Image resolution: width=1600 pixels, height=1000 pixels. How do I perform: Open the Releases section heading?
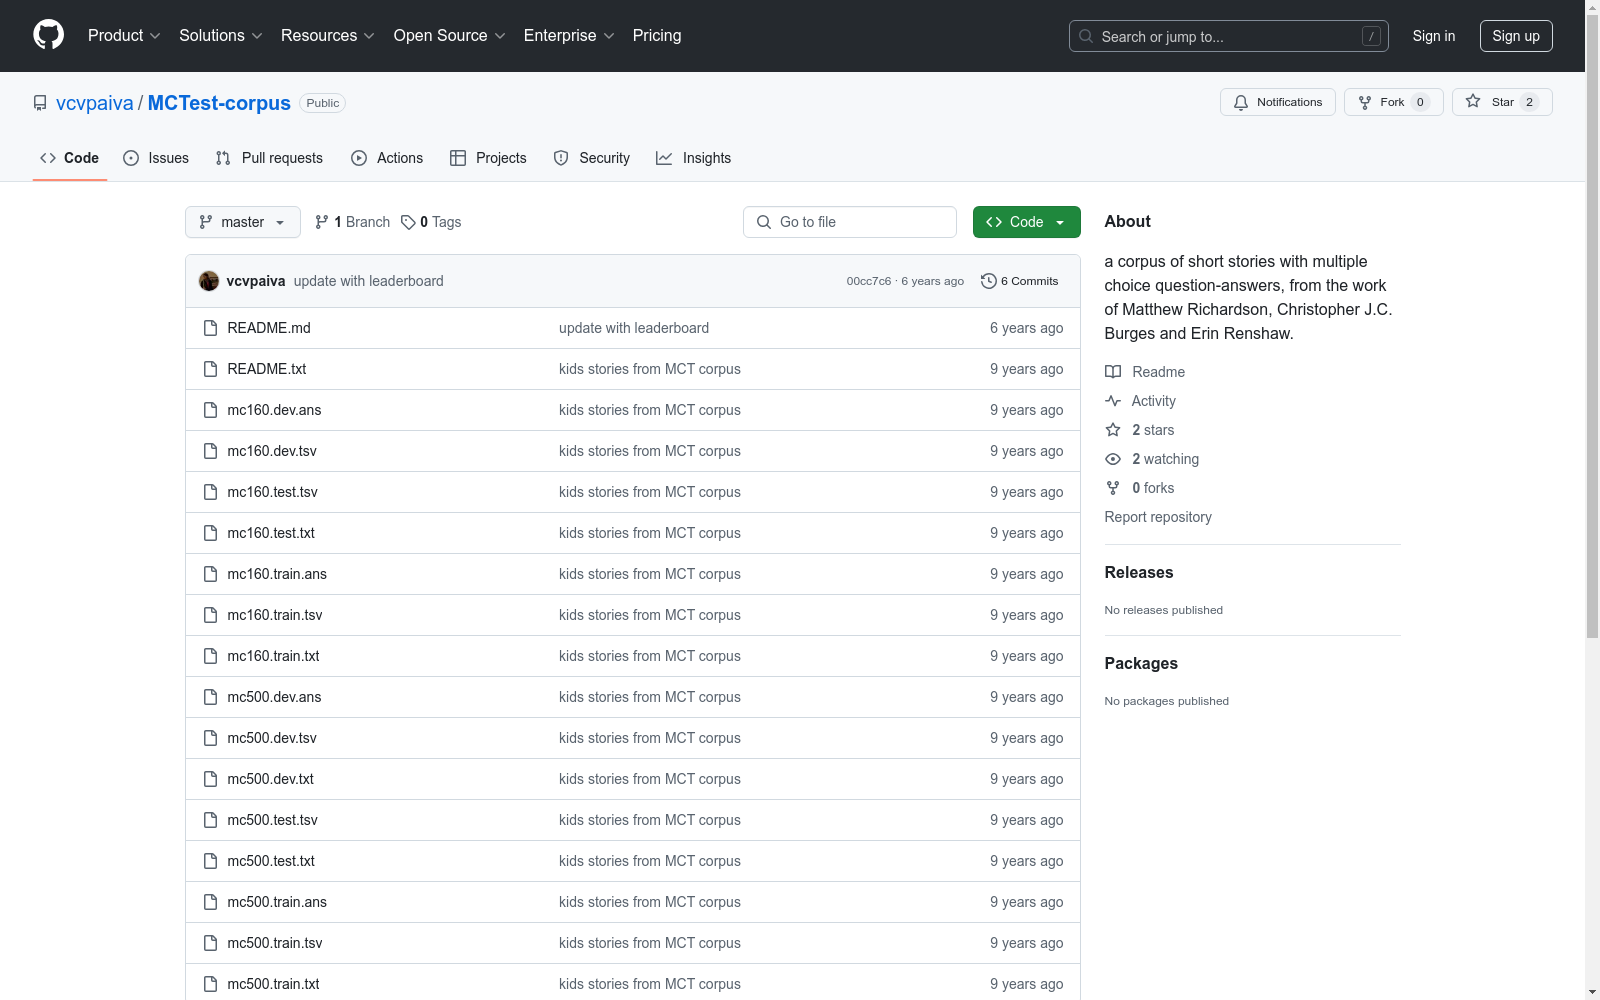tap(1139, 572)
